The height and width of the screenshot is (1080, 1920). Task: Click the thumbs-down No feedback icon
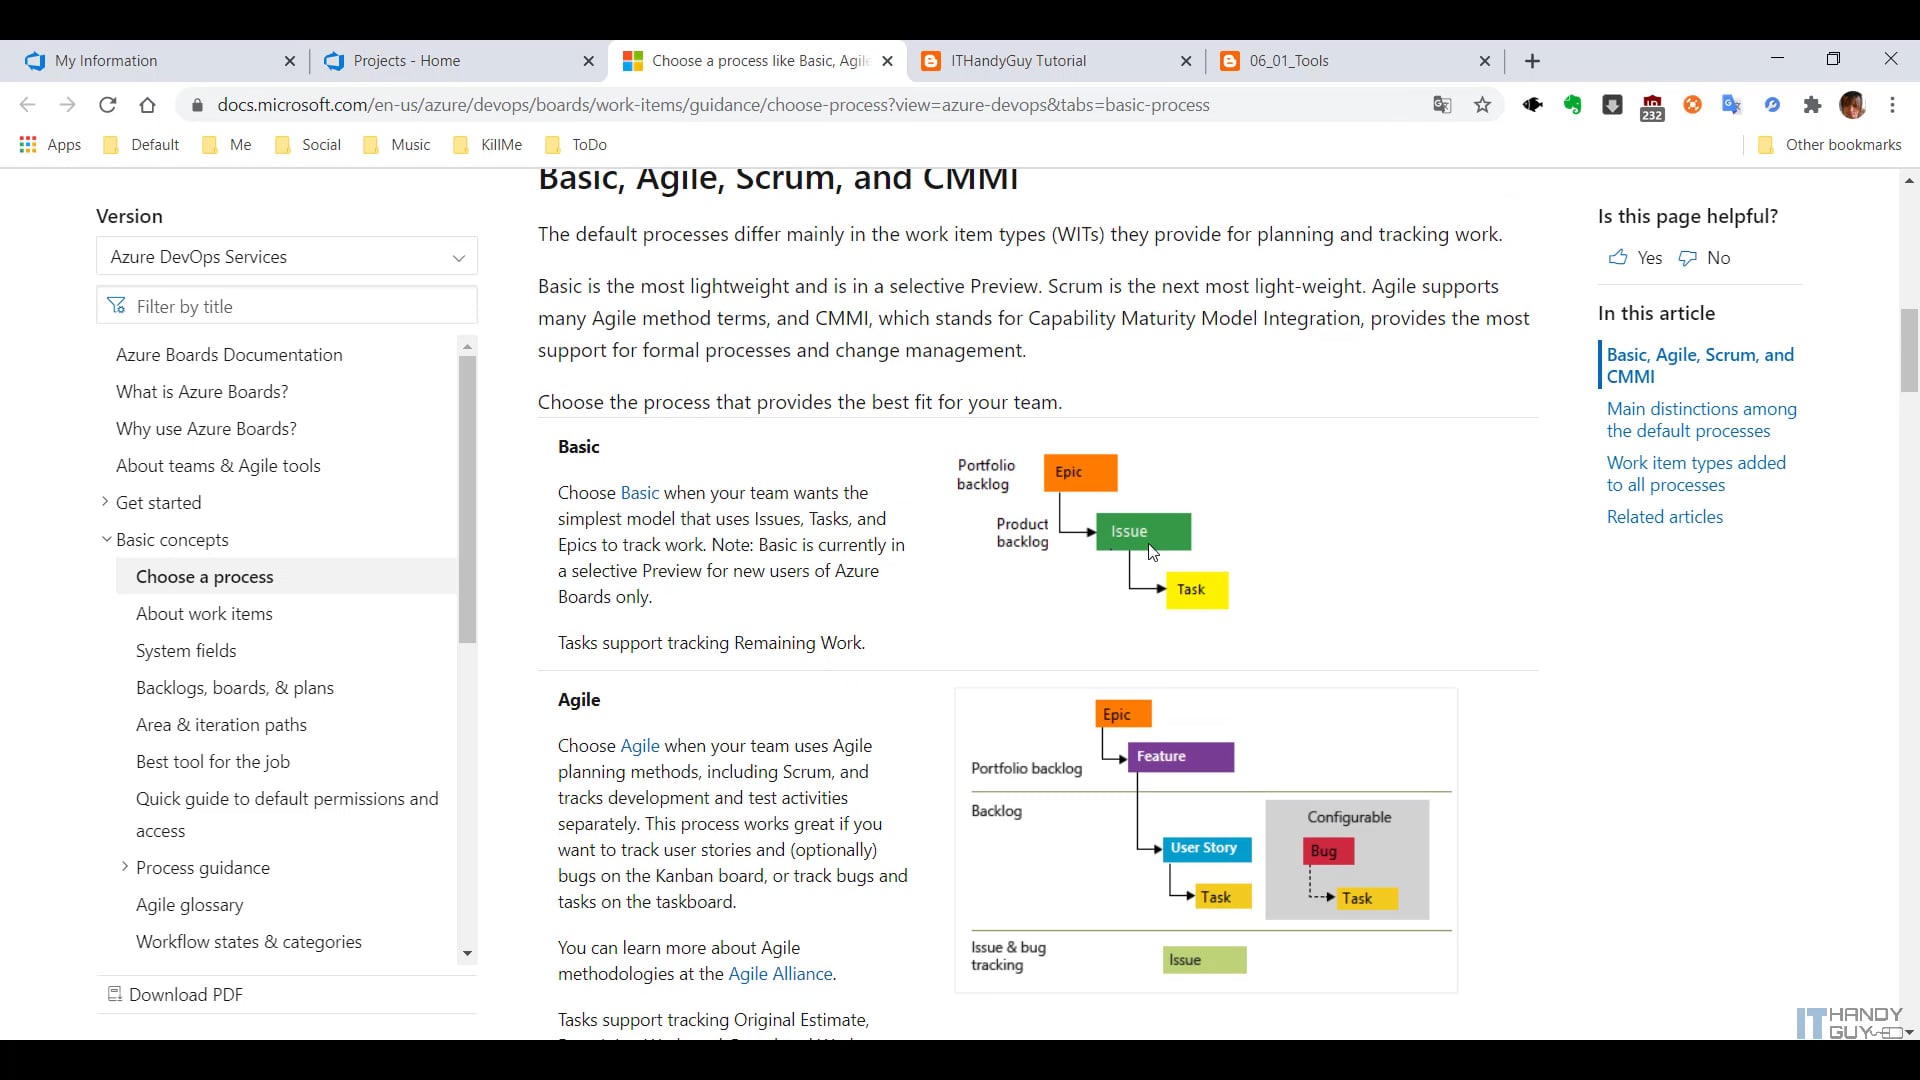pyautogui.click(x=1688, y=258)
